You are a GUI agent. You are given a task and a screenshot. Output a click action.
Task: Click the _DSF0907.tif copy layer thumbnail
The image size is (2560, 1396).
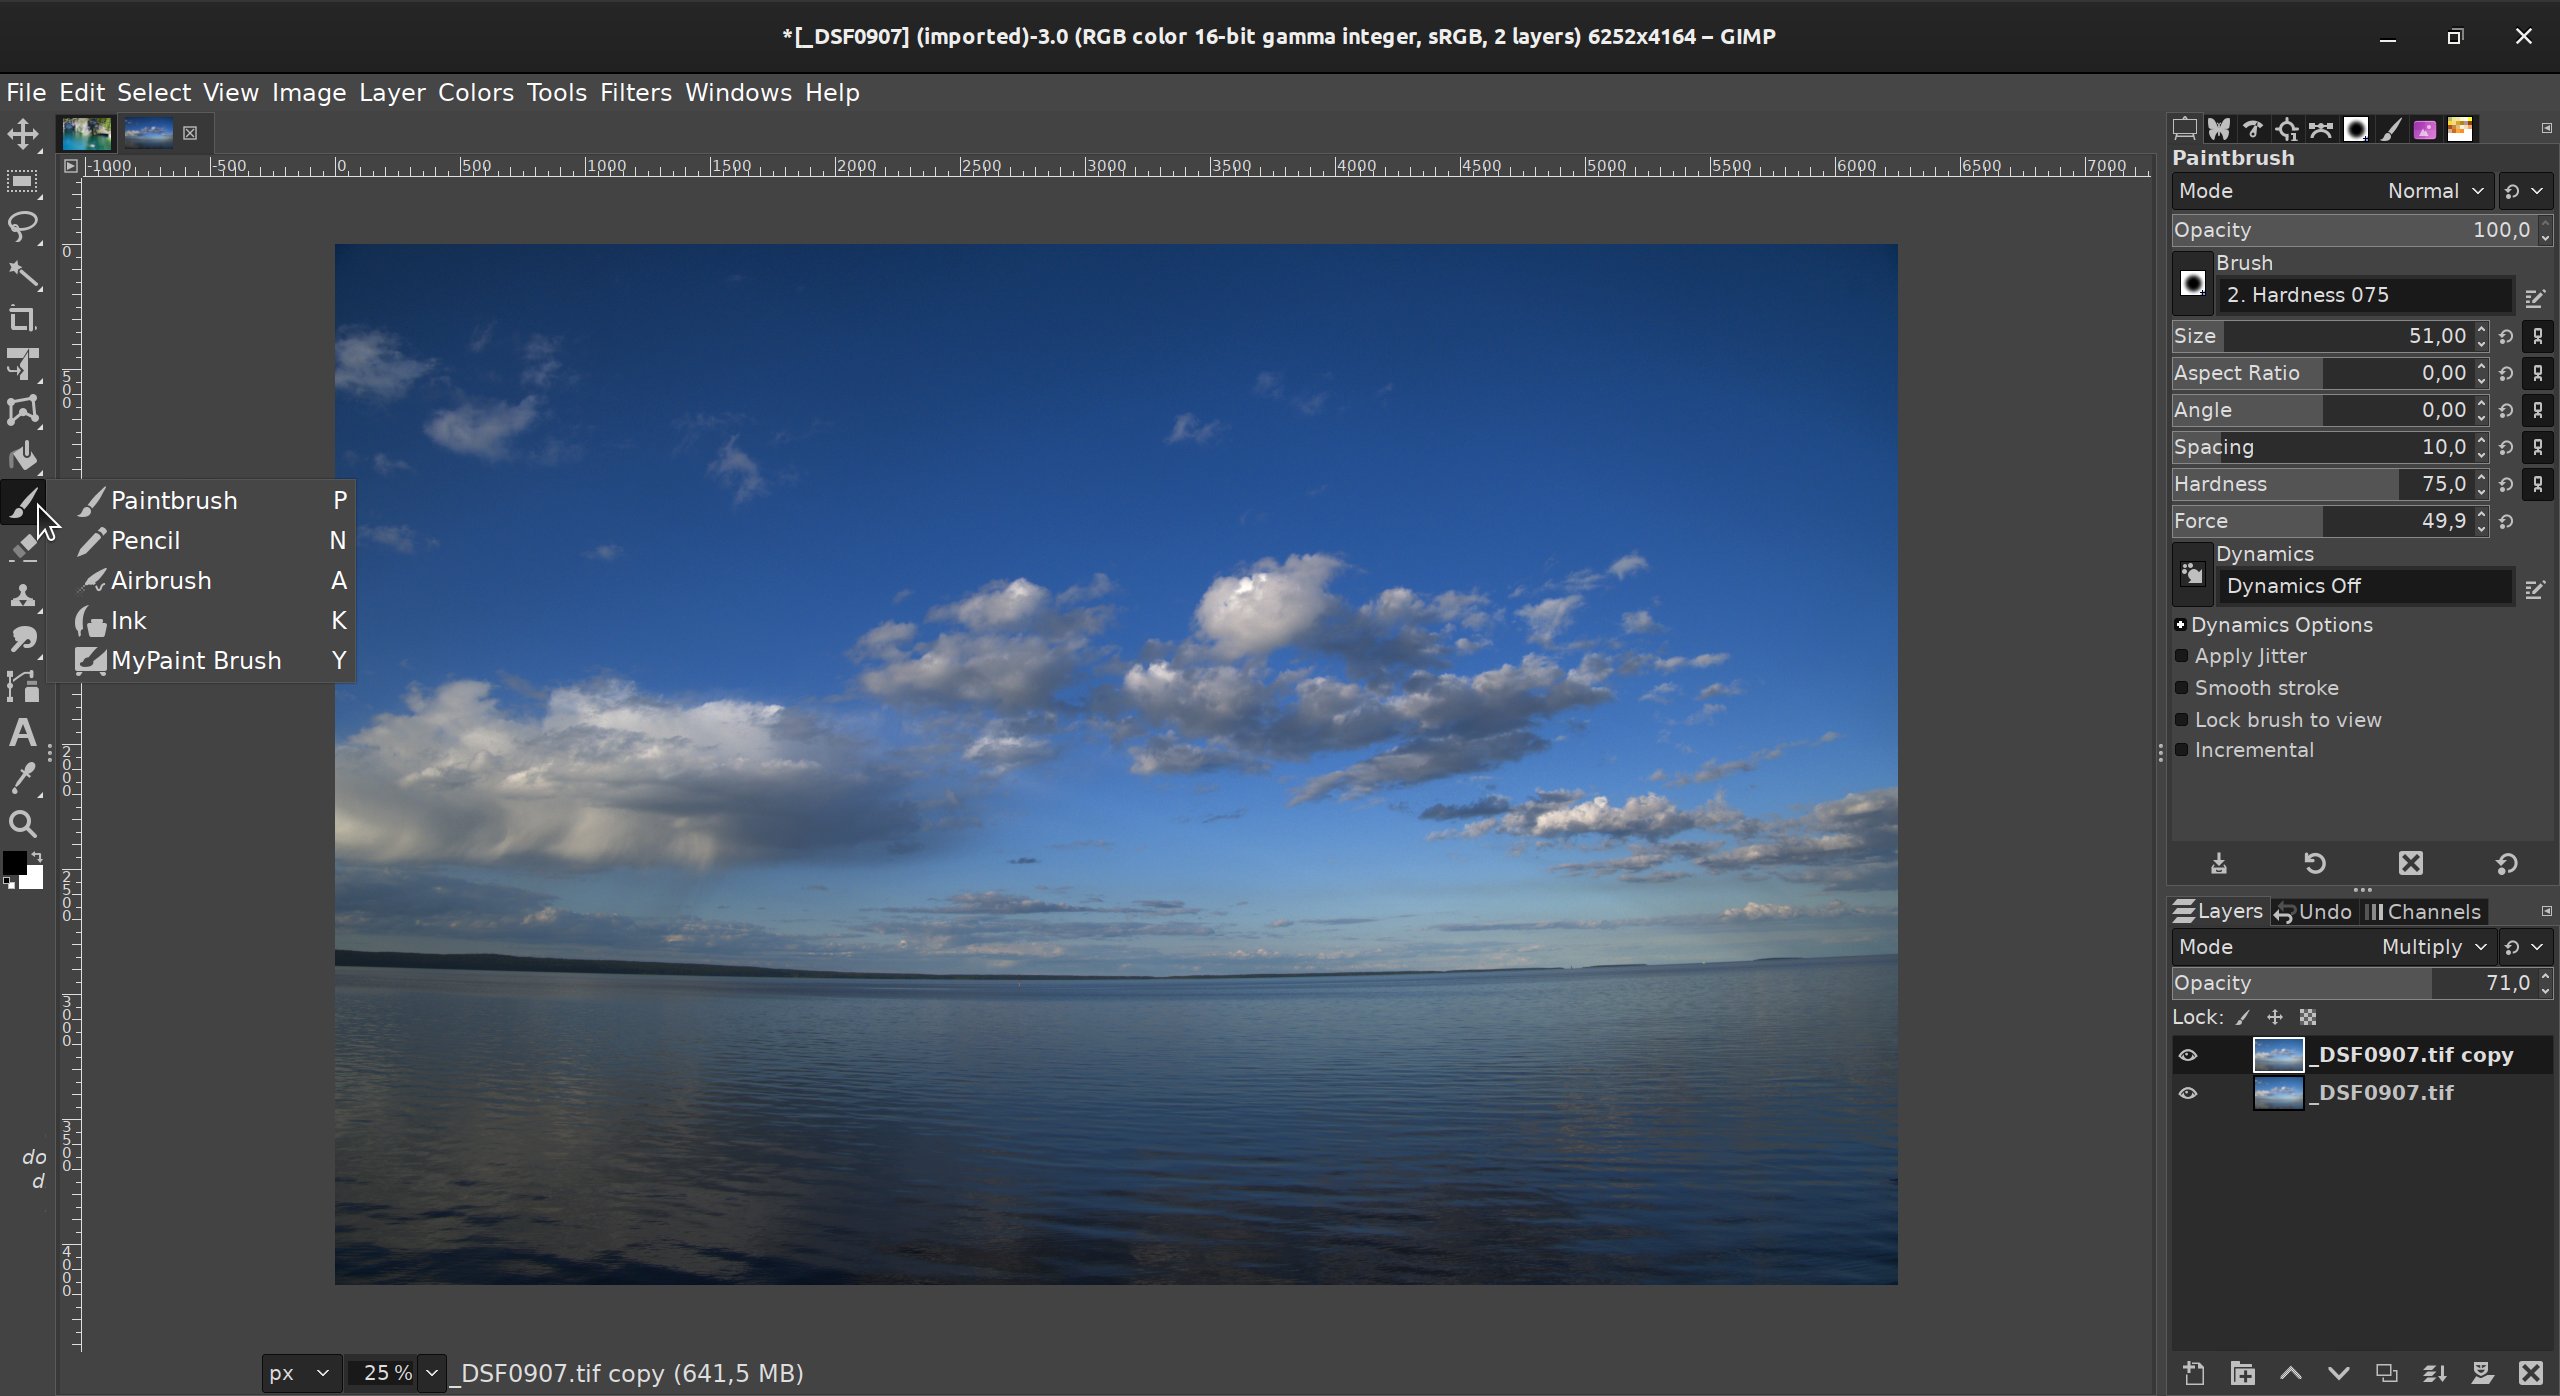click(2279, 1054)
